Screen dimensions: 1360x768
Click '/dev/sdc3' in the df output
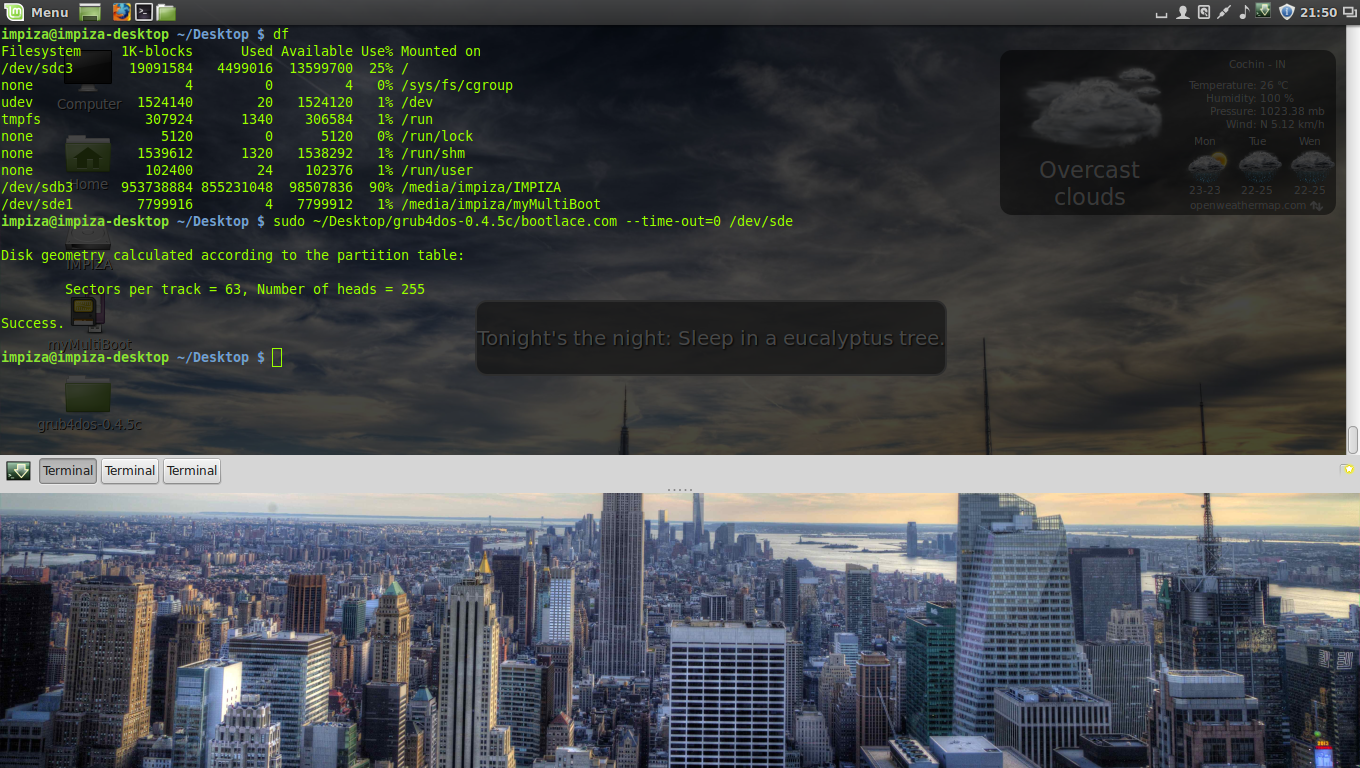[x=37, y=68]
